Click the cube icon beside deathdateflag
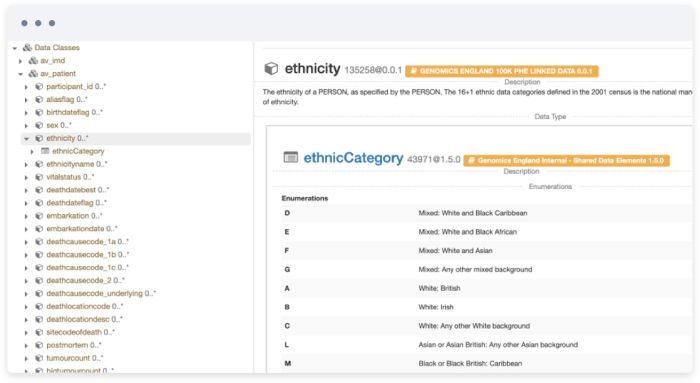This screenshot has height=383, width=700. click(x=39, y=203)
